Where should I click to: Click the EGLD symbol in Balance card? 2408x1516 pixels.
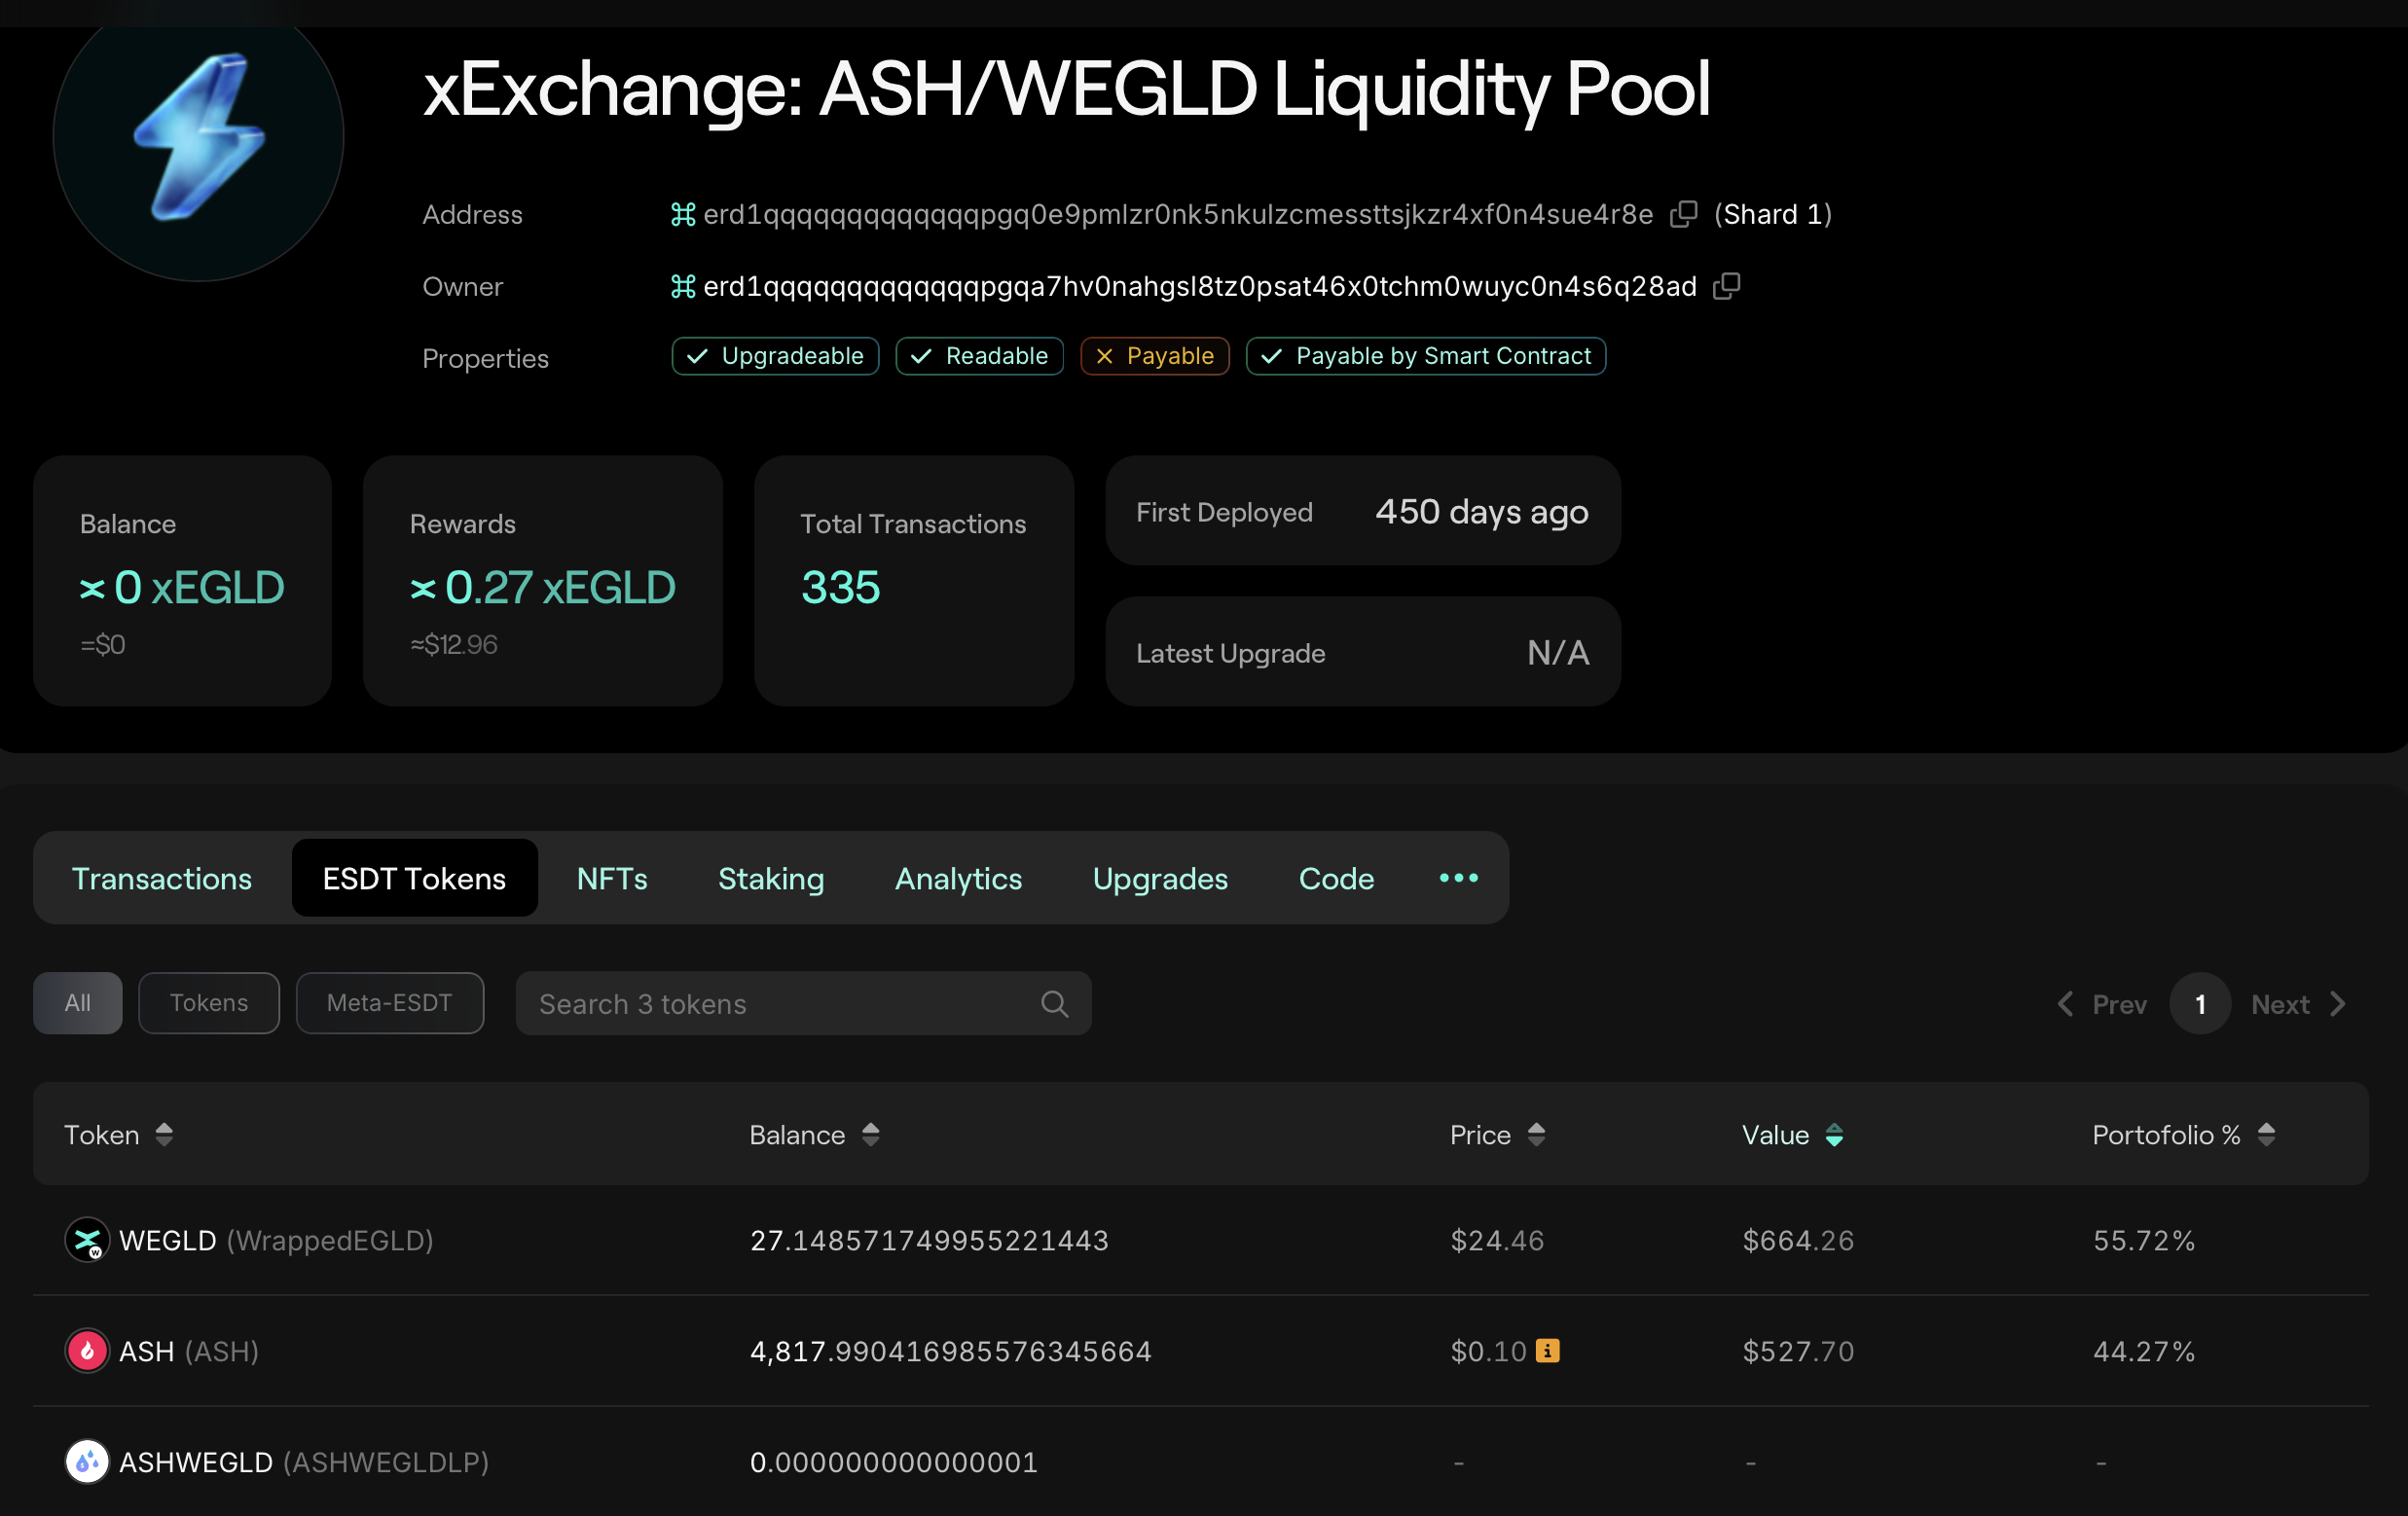(92, 588)
